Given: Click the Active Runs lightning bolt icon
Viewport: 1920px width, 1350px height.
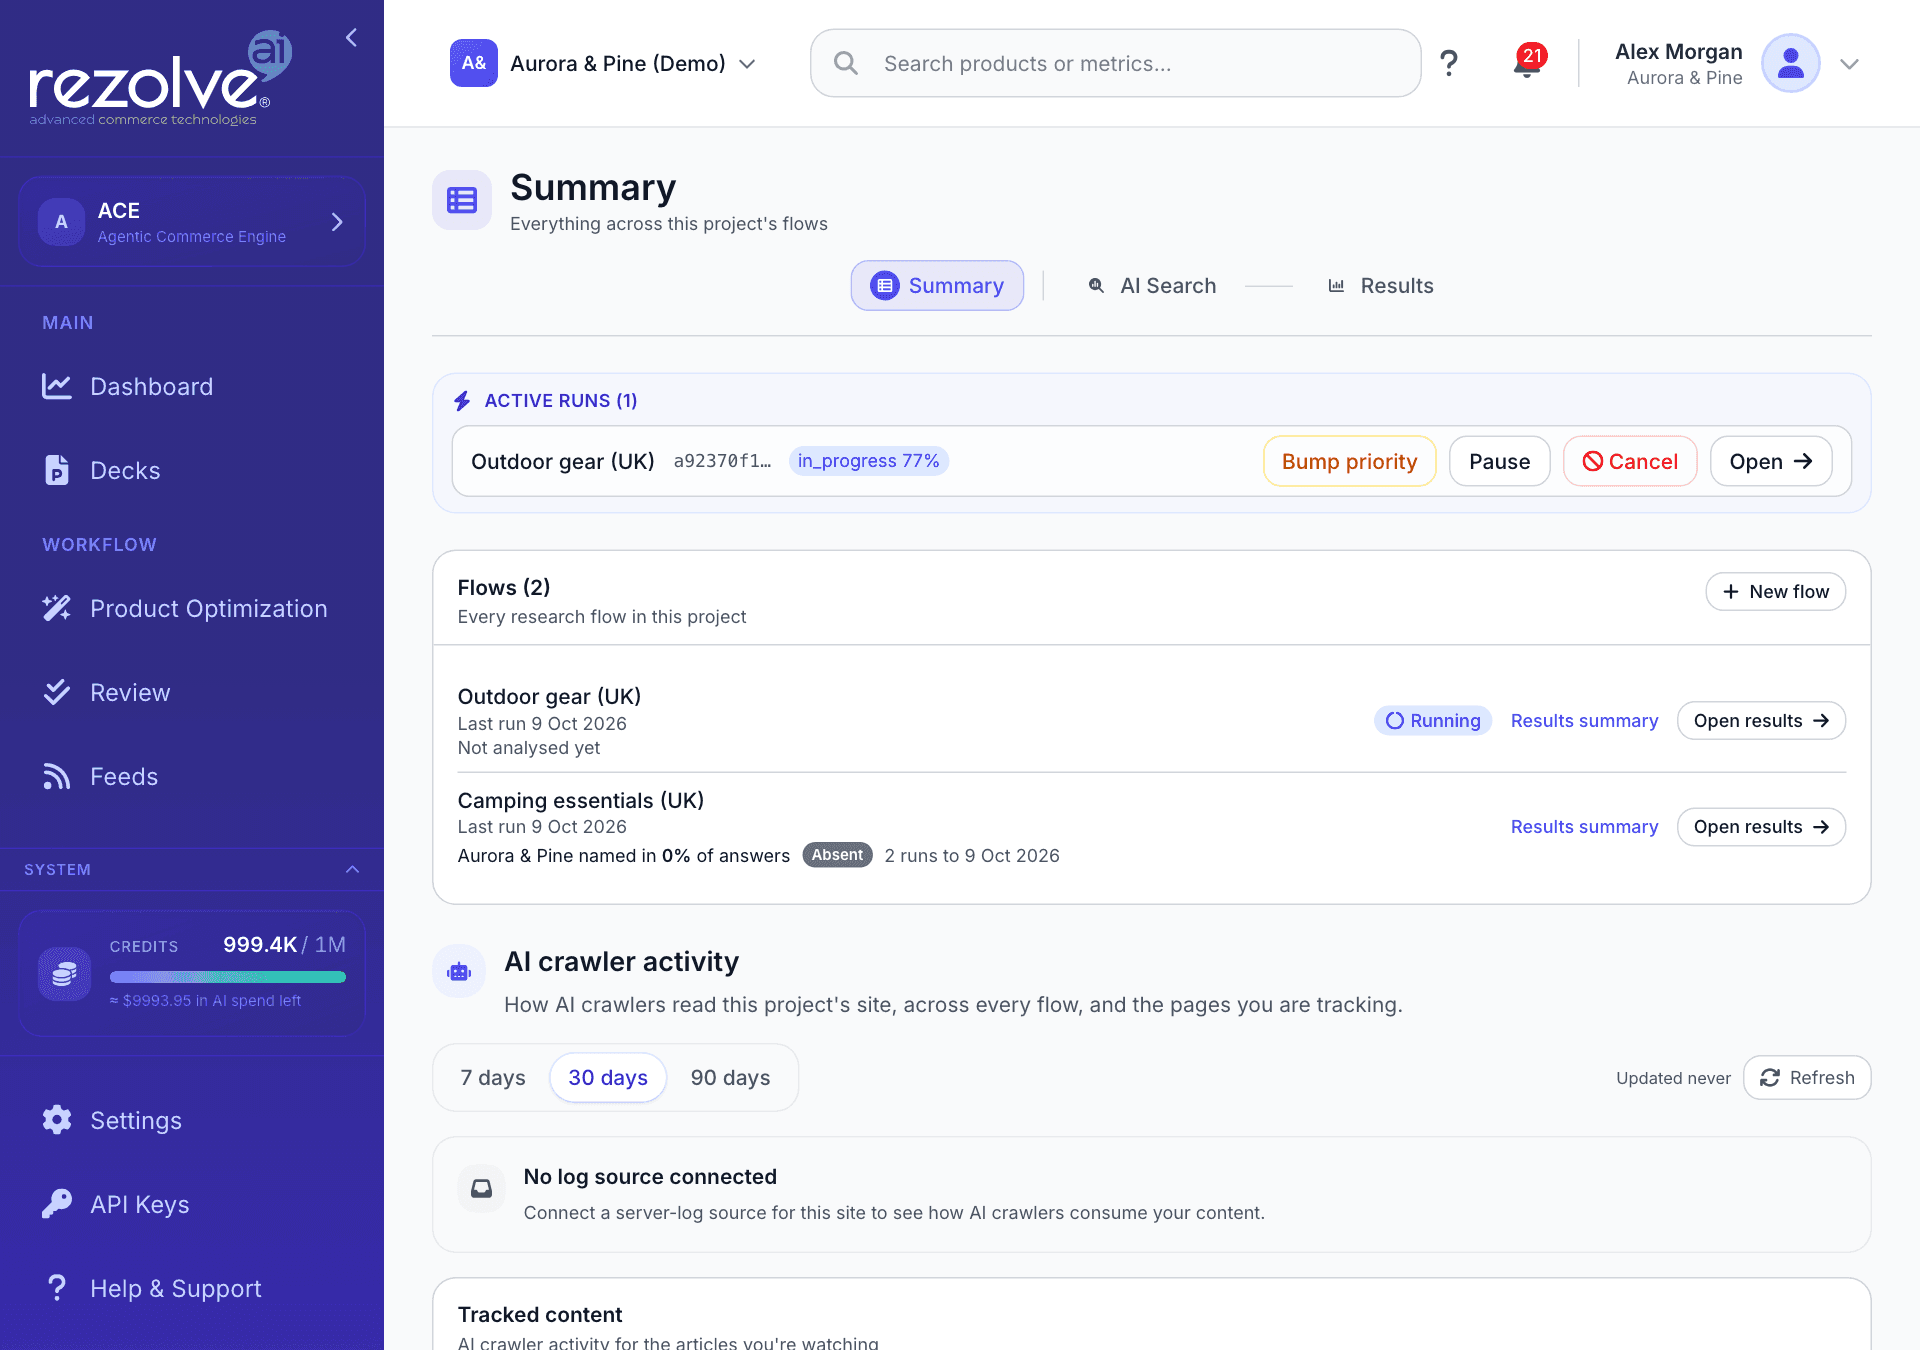Looking at the screenshot, I should (462, 401).
